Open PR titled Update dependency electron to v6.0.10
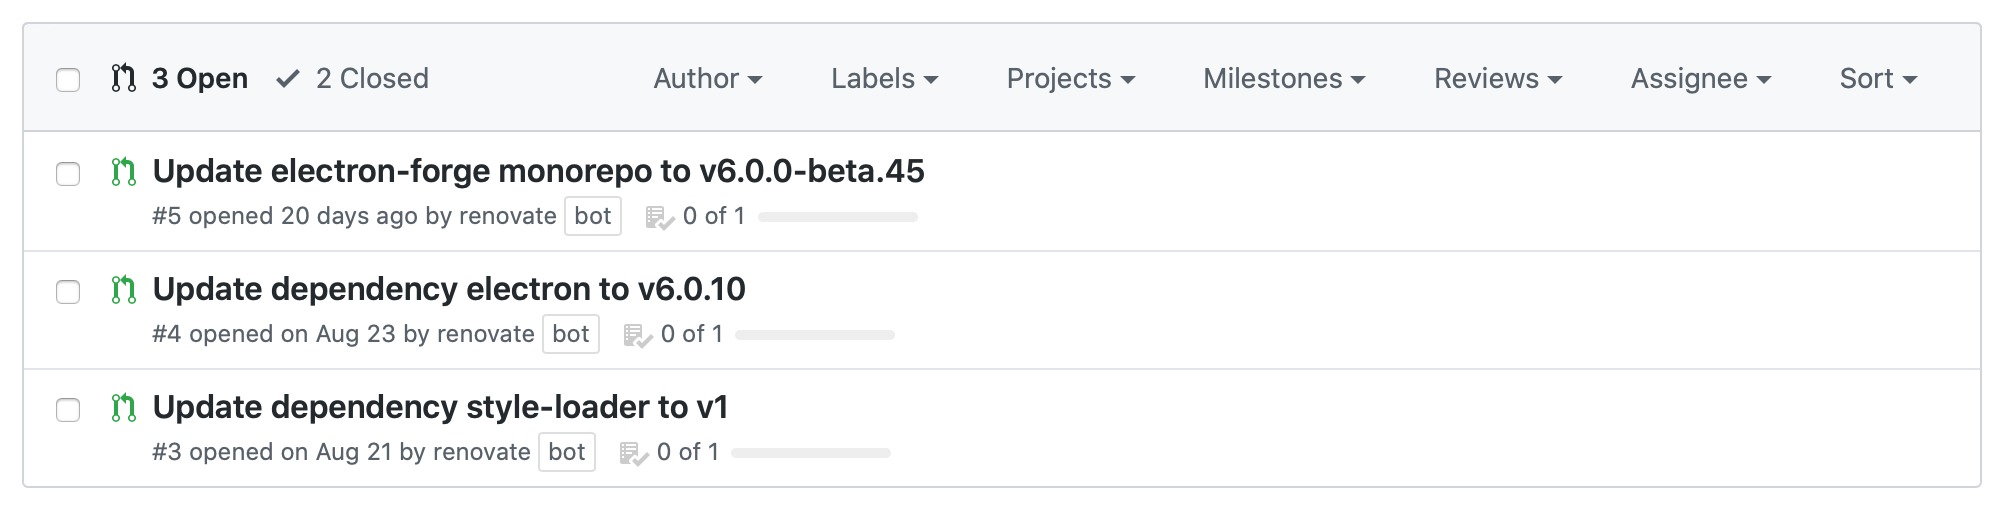 (449, 289)
